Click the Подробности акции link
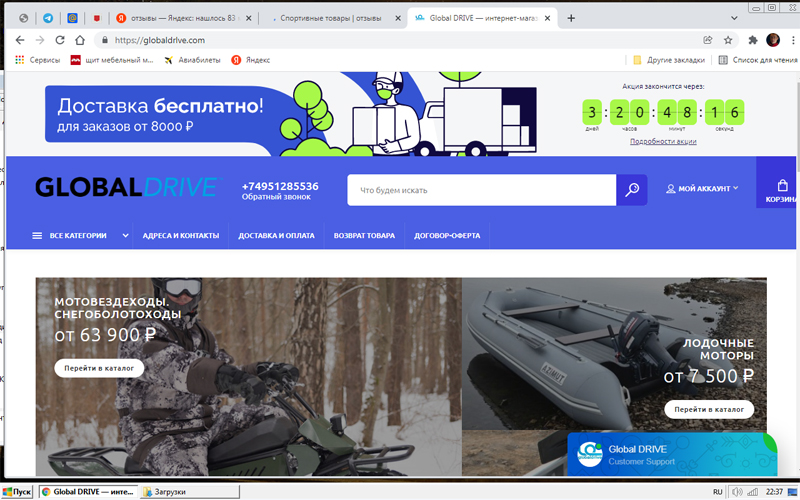 663,142
